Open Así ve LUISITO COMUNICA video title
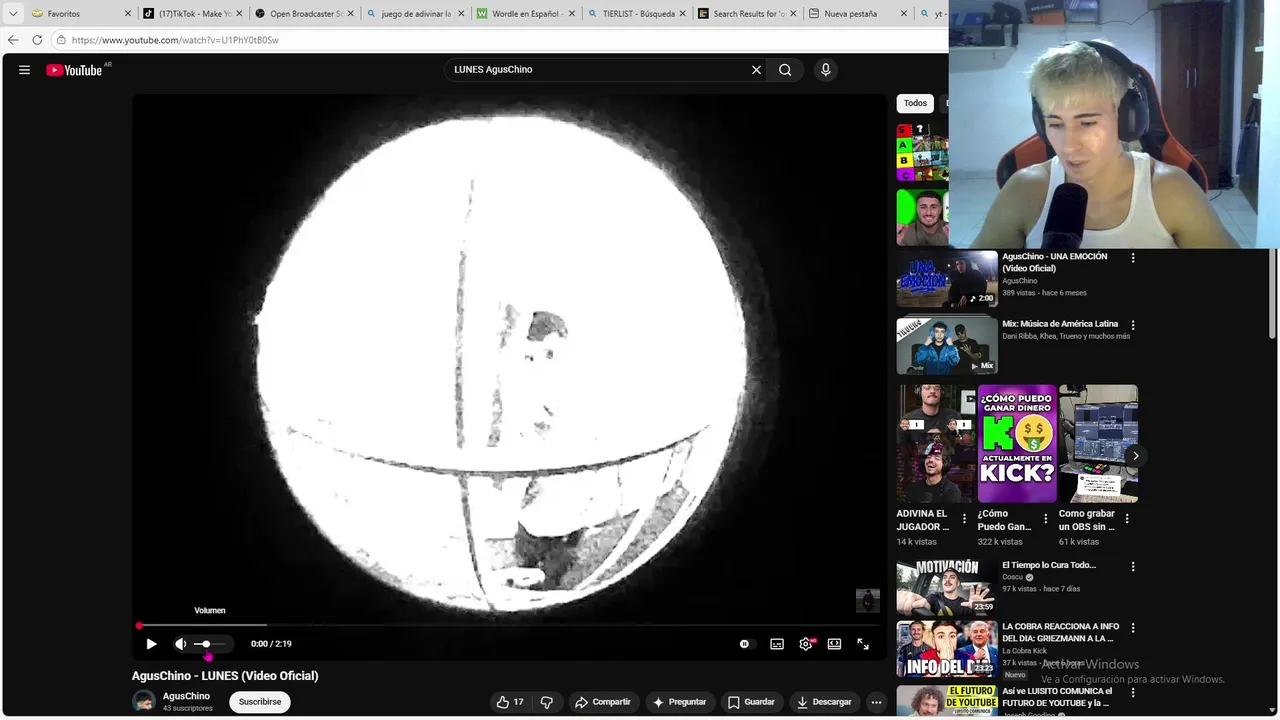 (1057, 697)
